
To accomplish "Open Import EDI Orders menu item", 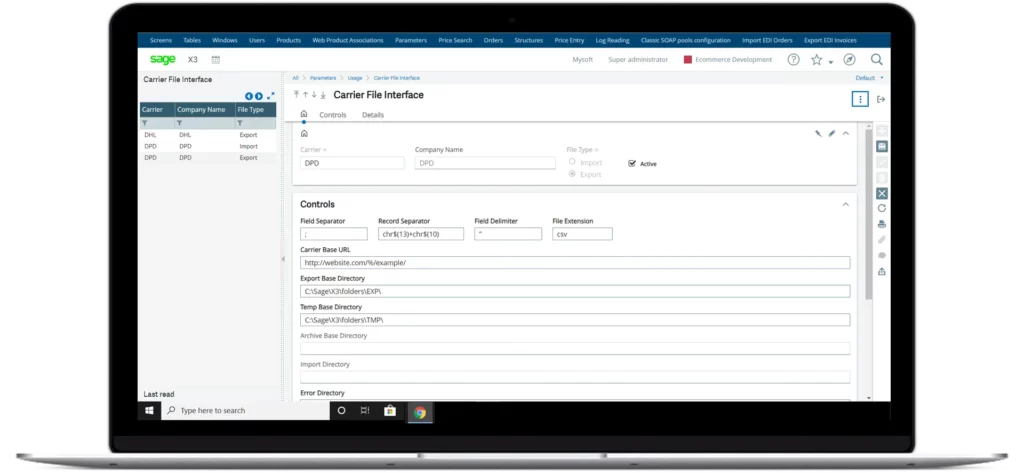I will (767, 41).
